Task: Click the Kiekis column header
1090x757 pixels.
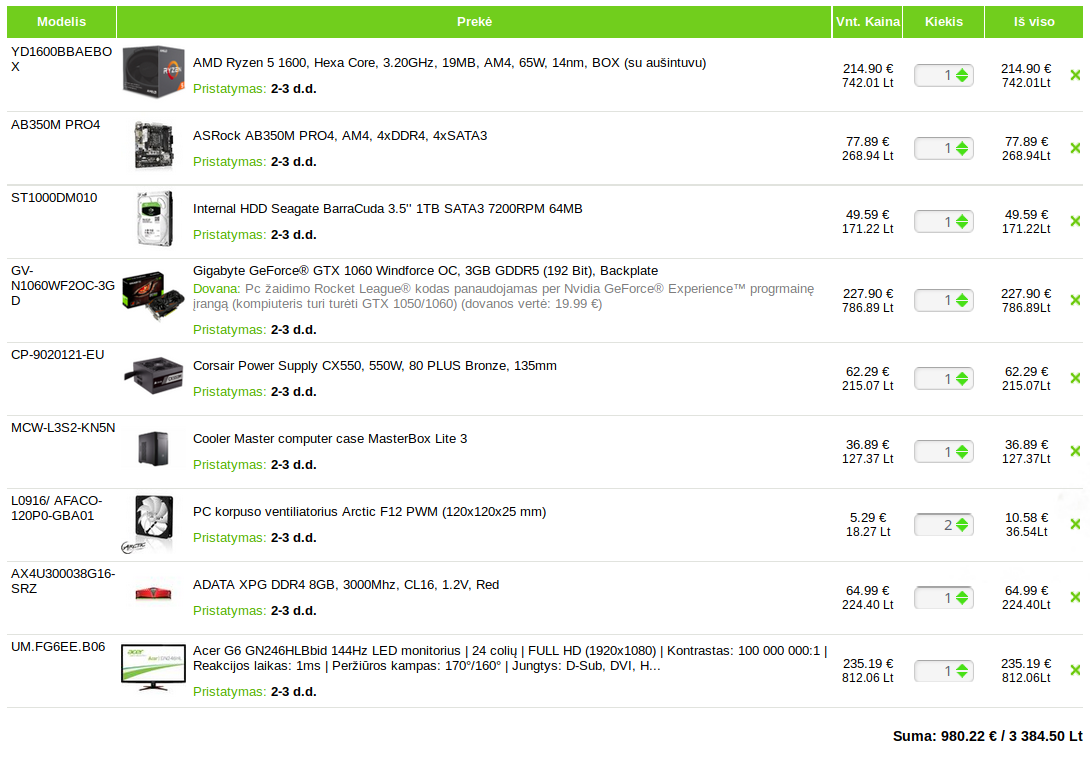Action: point(943,22)
